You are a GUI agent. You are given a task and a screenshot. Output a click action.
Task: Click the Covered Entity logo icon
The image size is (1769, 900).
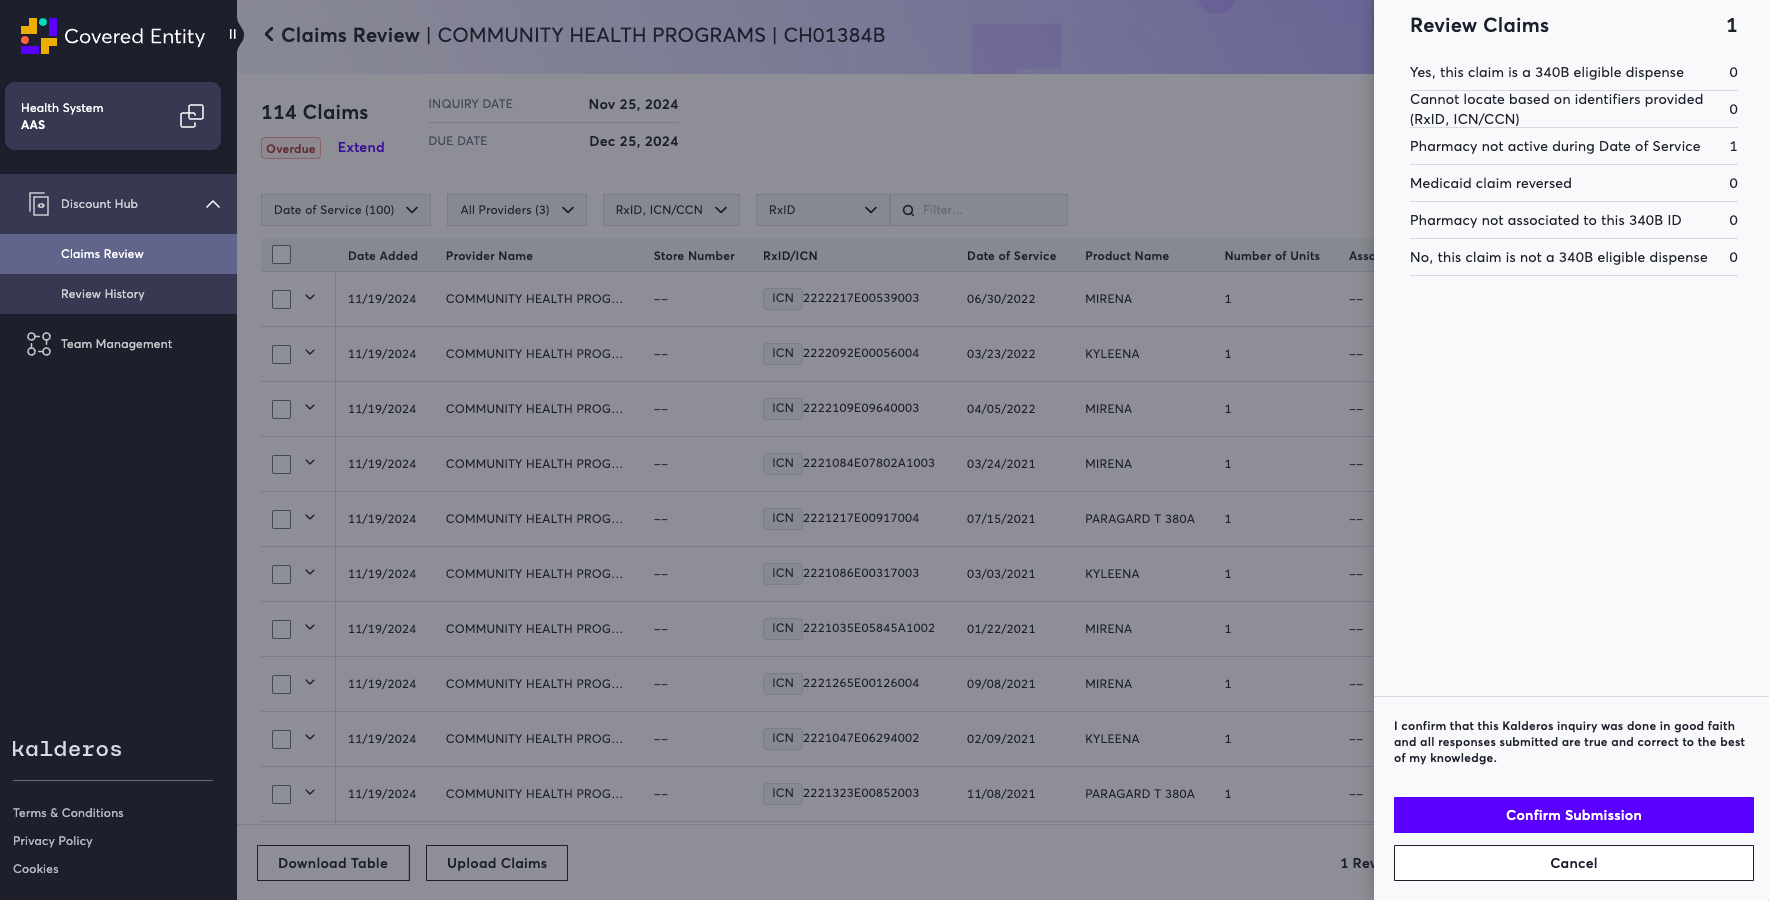coord(38,36)
